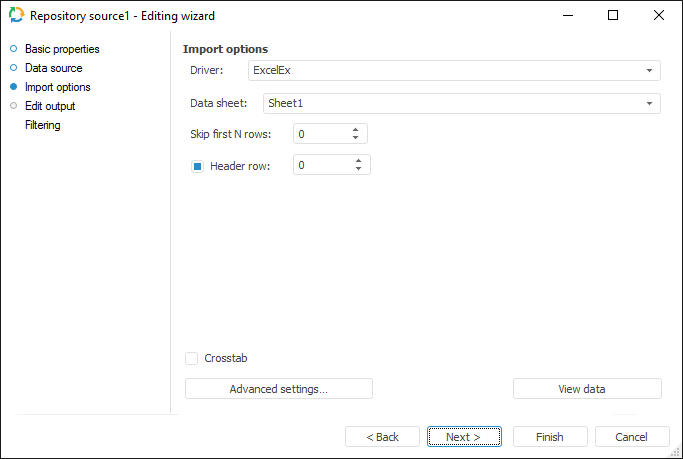Click Finish to complete the wizard
This screenshot has width=683, height=459.
click(549, 437)
